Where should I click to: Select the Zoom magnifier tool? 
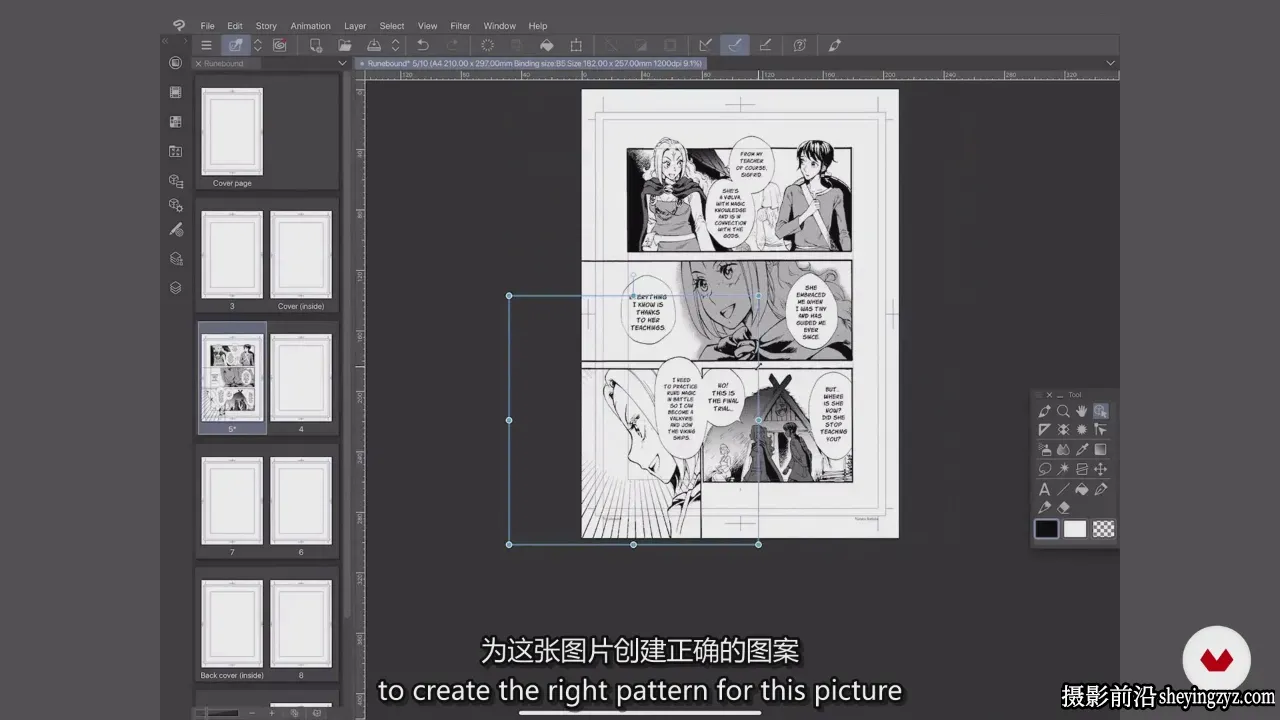[x=1063, y=411]
